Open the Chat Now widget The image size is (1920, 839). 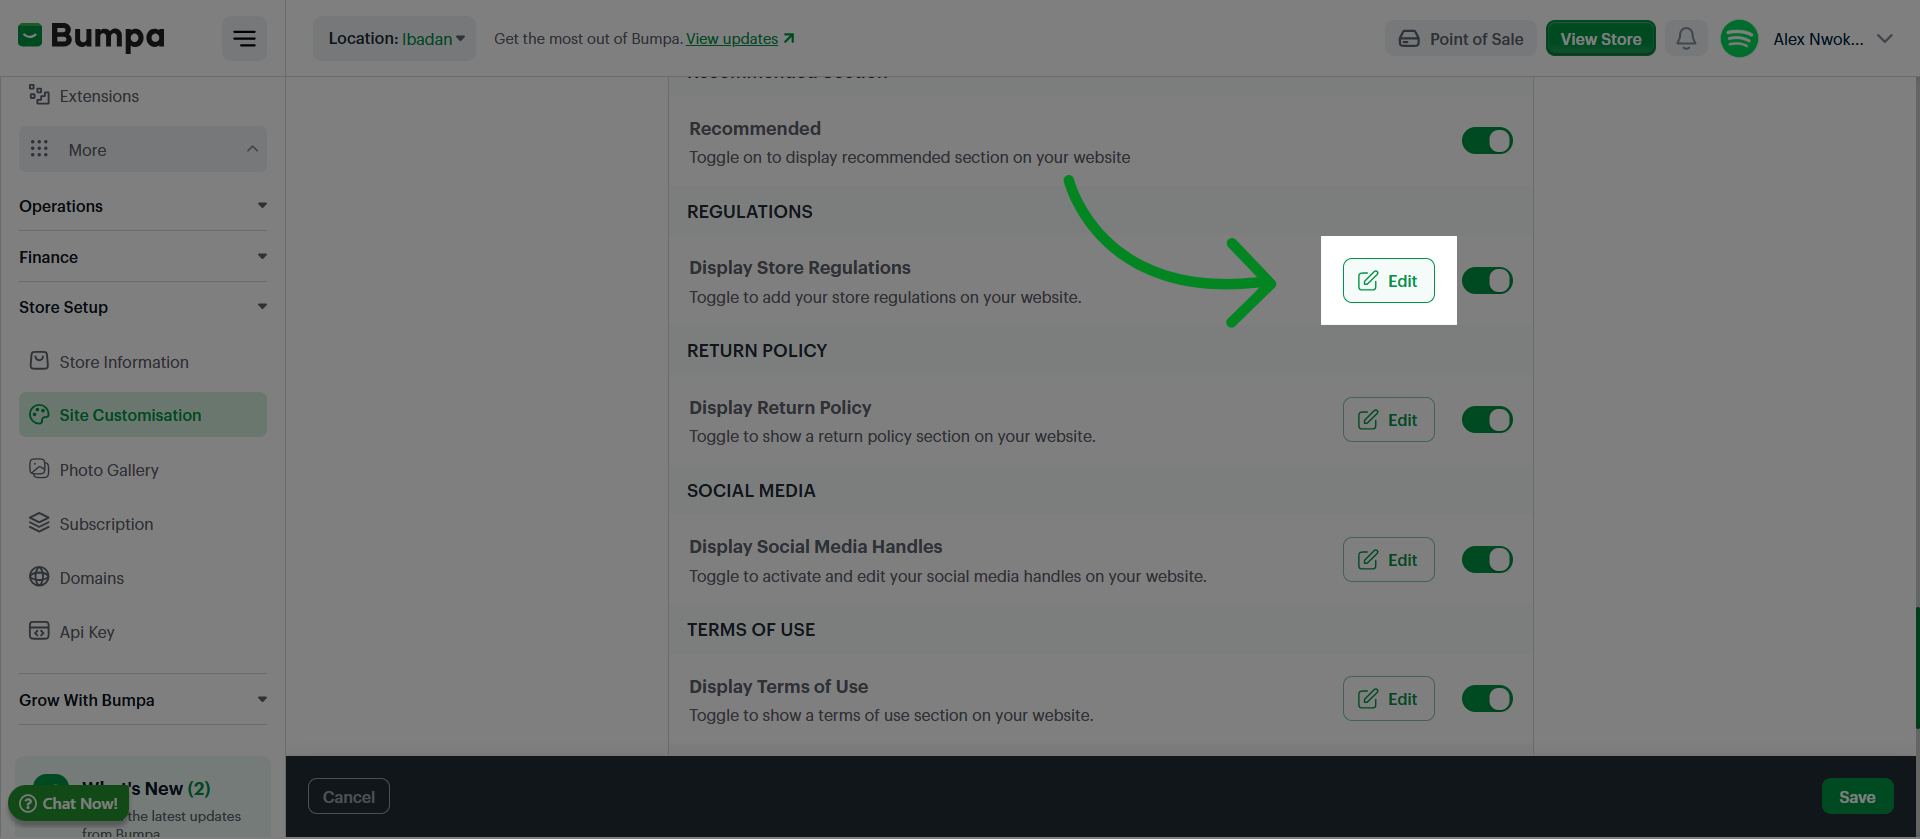pyautogui.click(x=69, y=803)
